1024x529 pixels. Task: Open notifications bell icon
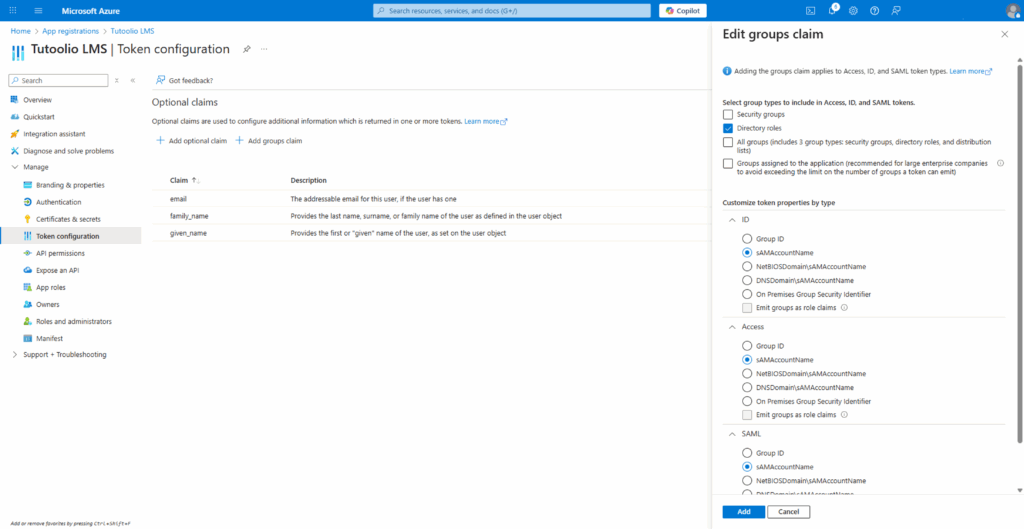click(833, 10)
